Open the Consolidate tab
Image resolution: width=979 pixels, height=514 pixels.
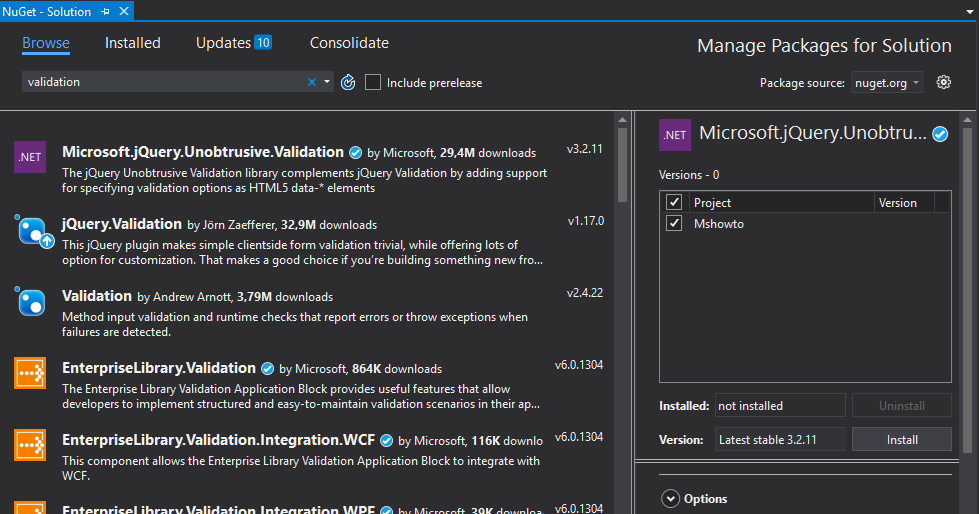click(x=349, y=43)
